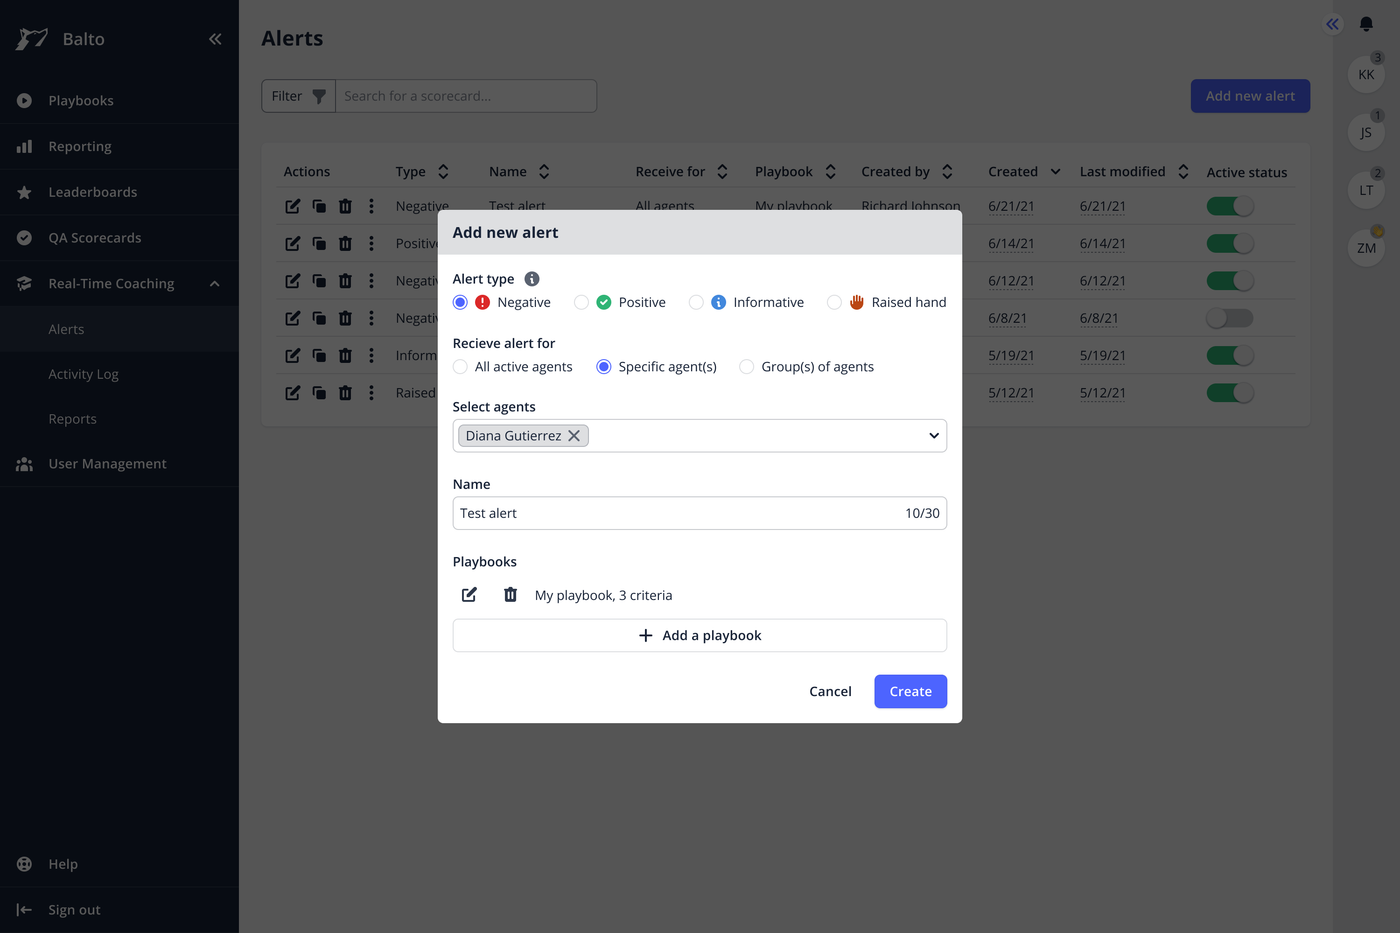Select the Positive alert type radio button
Screen dimensions: 1400x933
click(581, 302)
